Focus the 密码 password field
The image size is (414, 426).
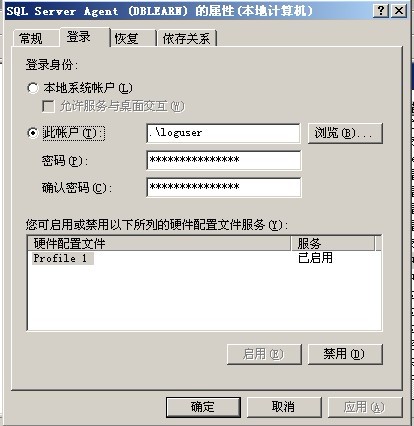tap(223, 160)
